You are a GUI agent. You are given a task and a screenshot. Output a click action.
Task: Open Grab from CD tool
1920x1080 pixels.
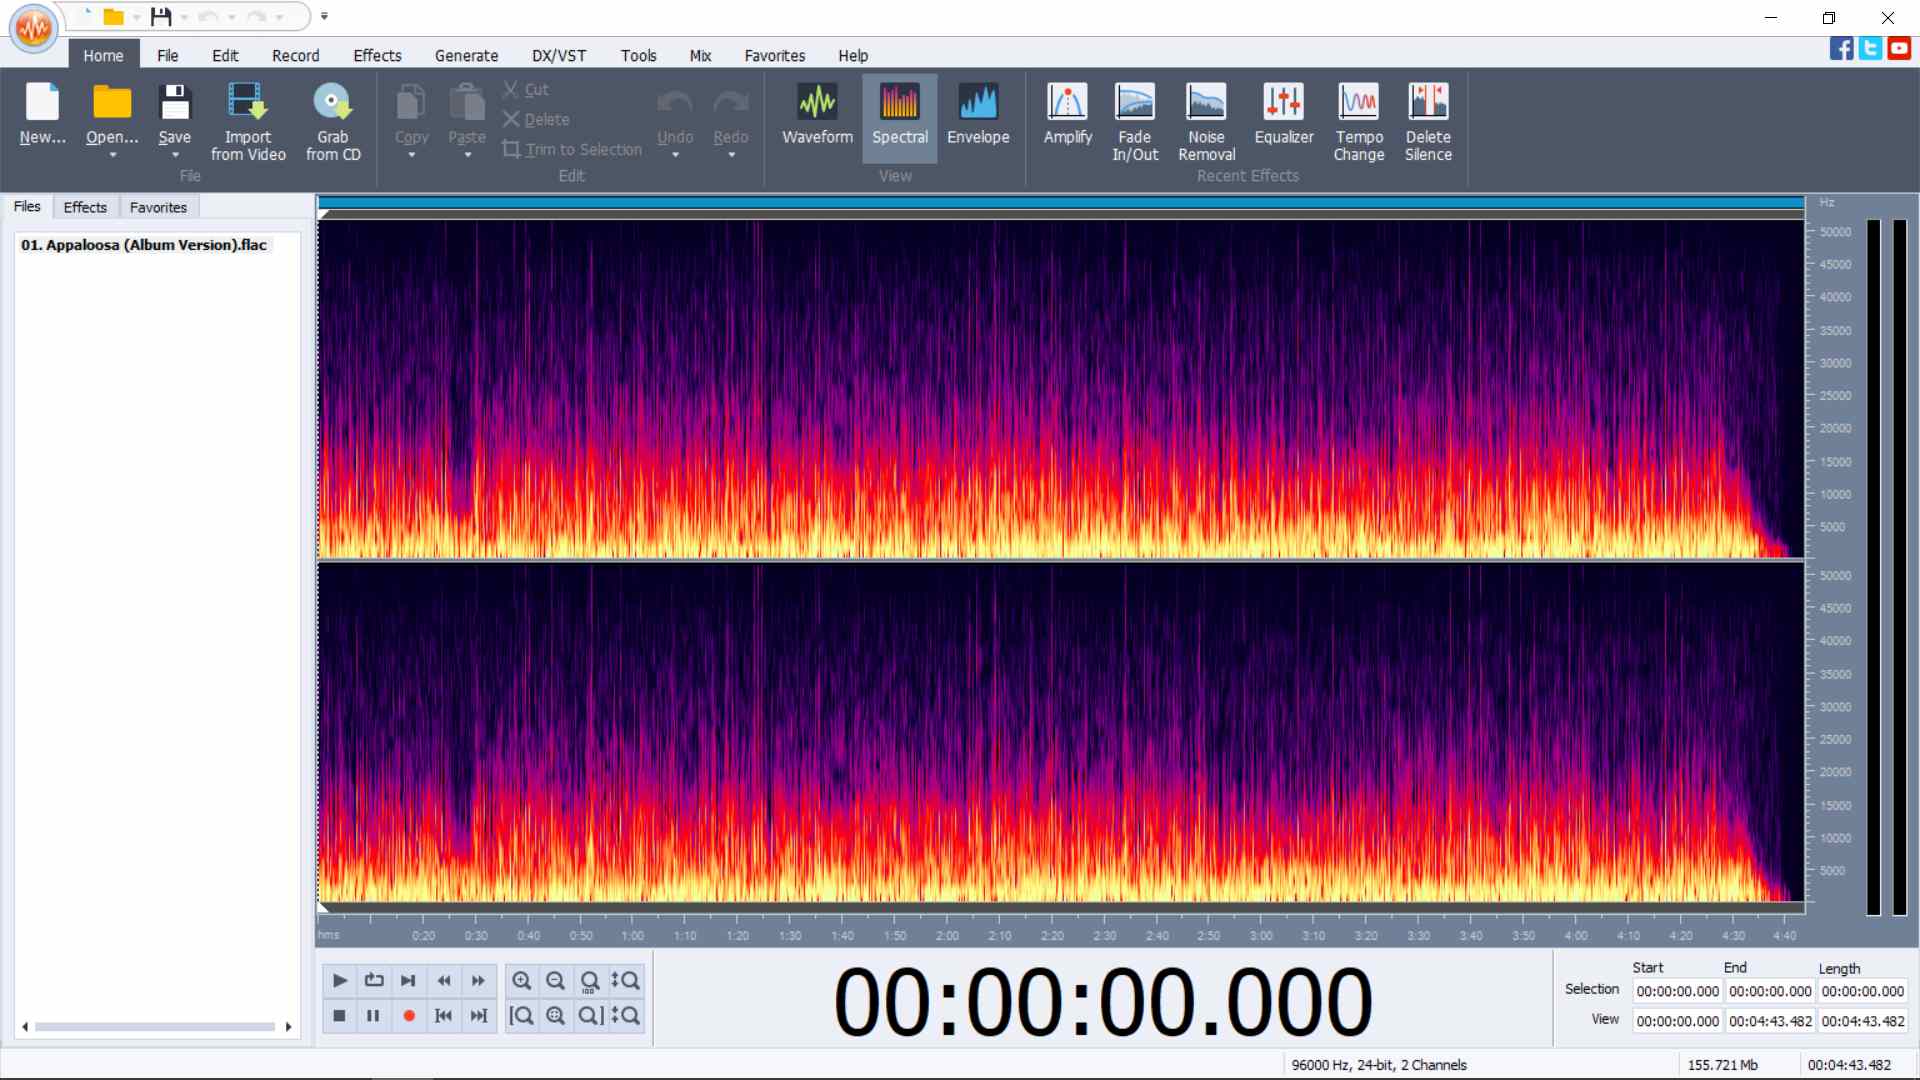333,122
